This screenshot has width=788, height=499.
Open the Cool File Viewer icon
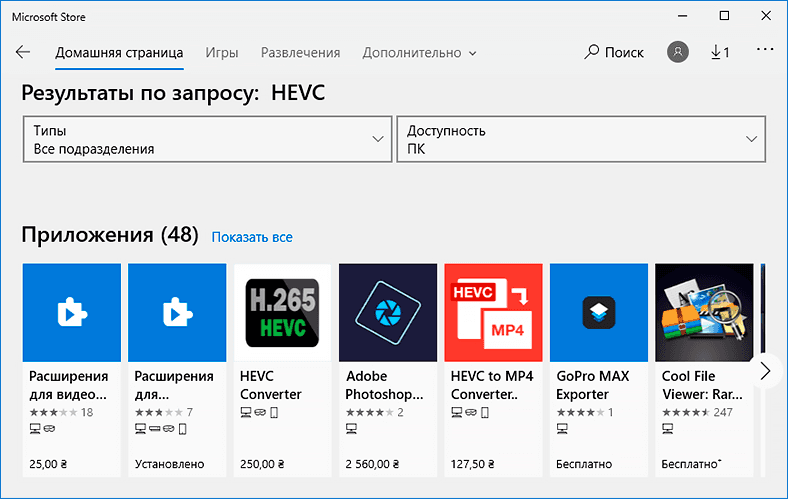[704, 313]
